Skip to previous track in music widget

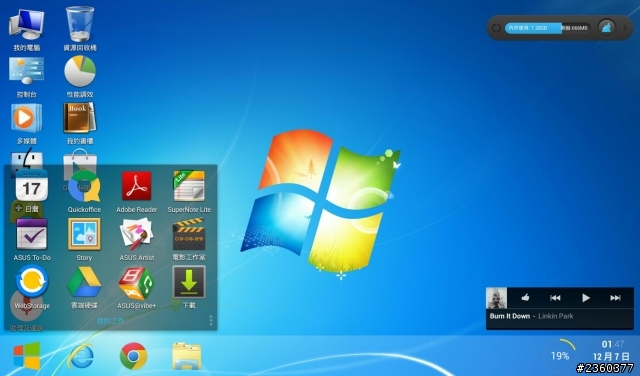click(x=555, y=298)
